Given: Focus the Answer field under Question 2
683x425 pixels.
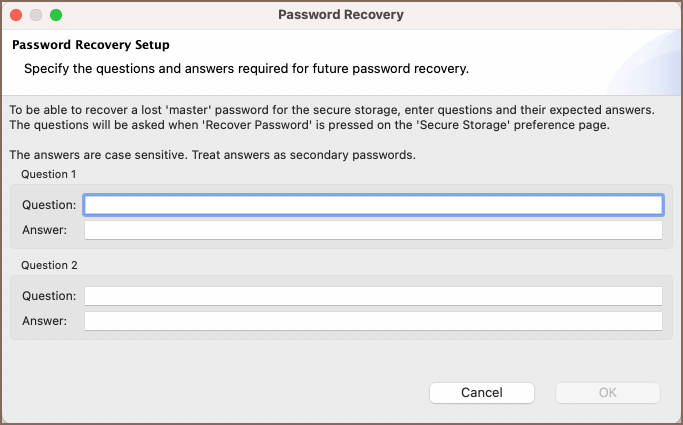Looking at the screenshot, I should pos(373,321).
